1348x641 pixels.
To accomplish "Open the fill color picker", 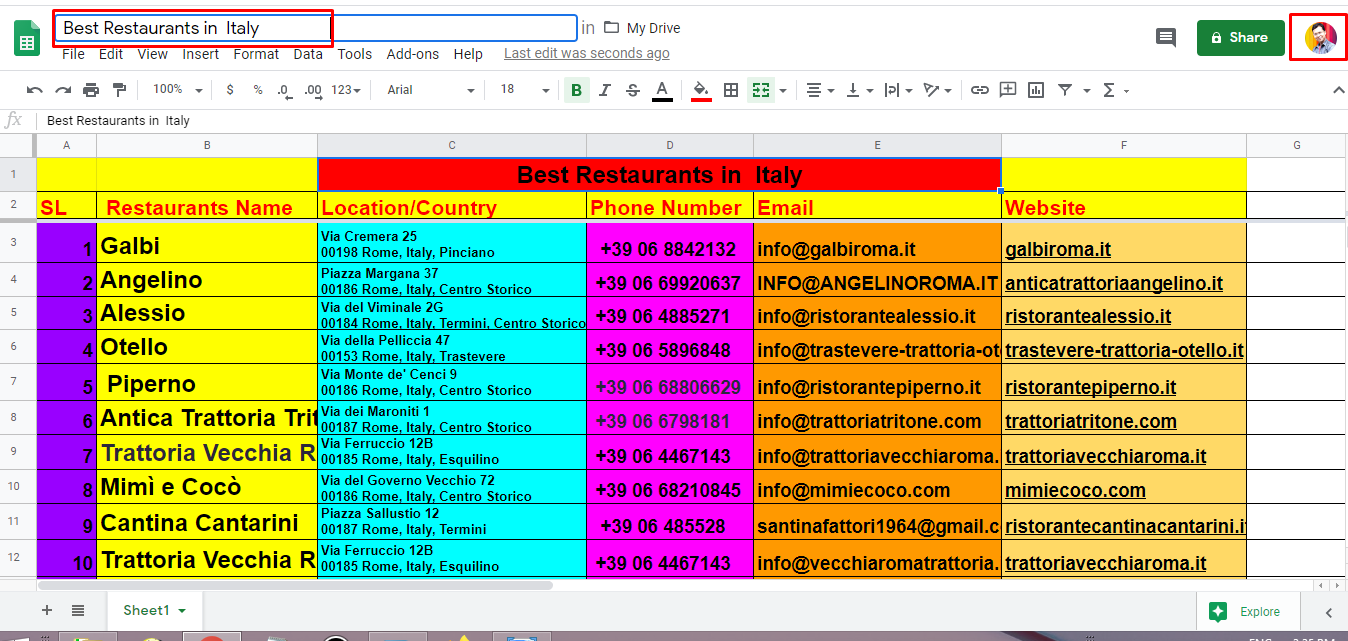I will 701,90.
